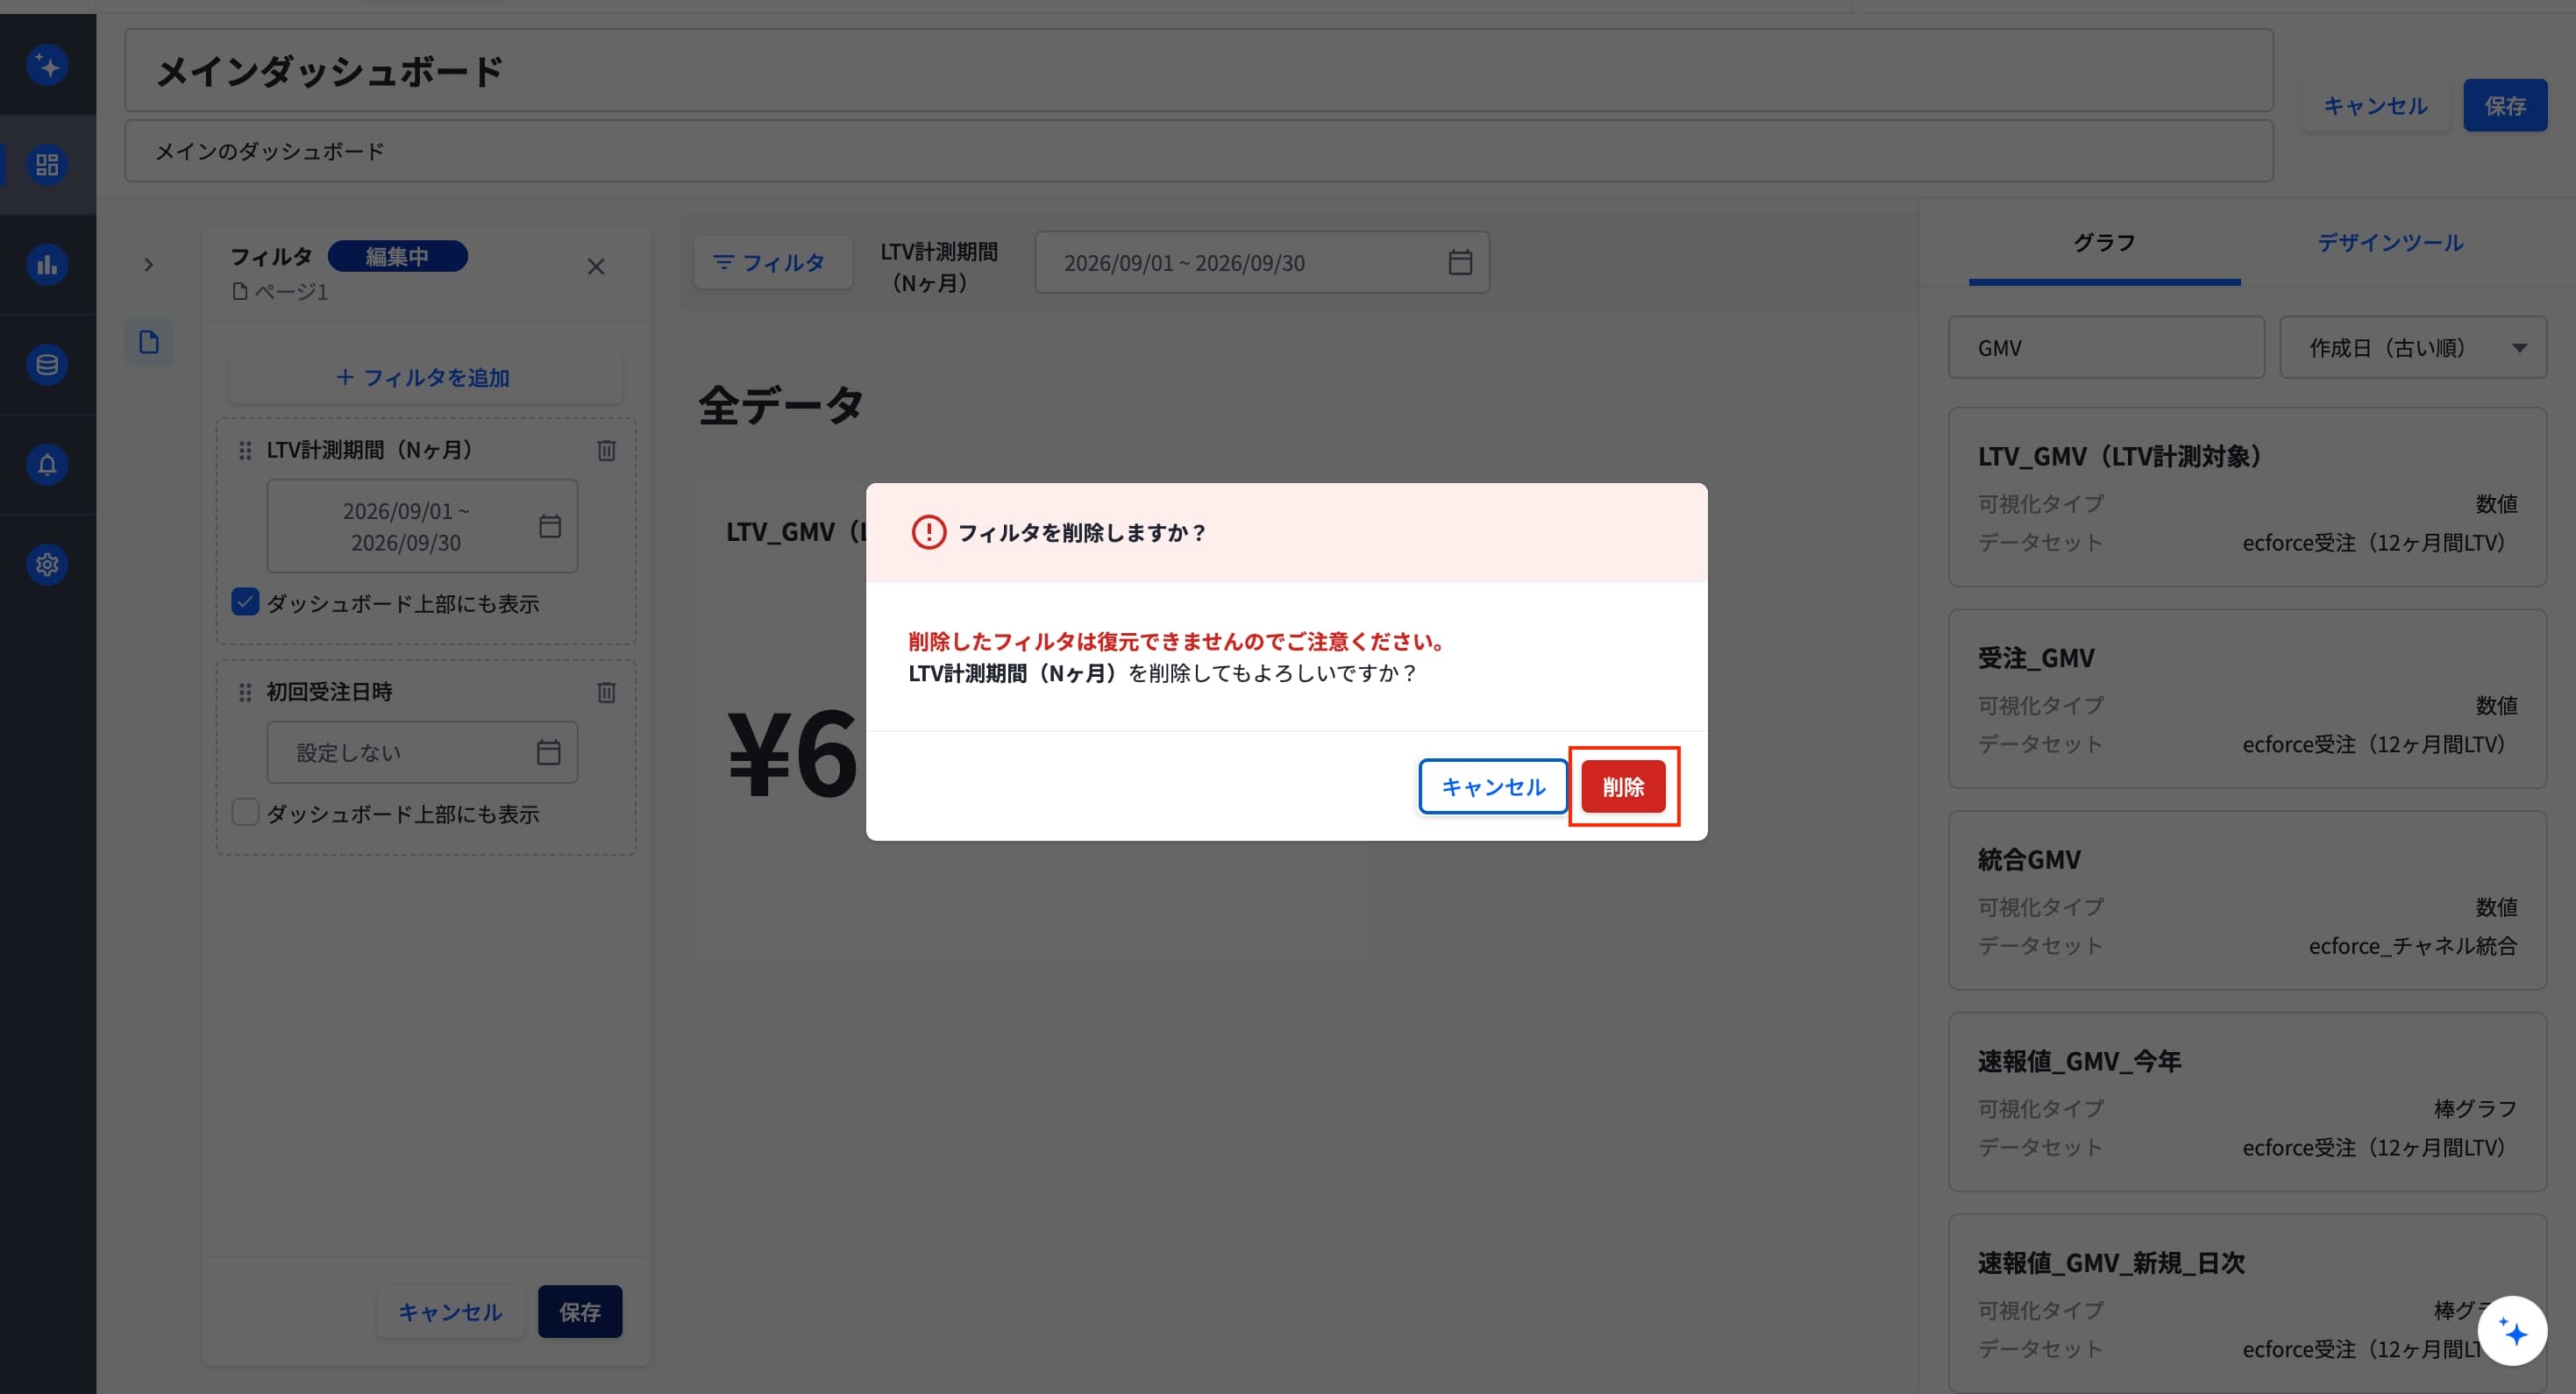Expand the collapsed left panel chevron
This screenshot has width=2576, height=1394.
(x=149, y=265)
